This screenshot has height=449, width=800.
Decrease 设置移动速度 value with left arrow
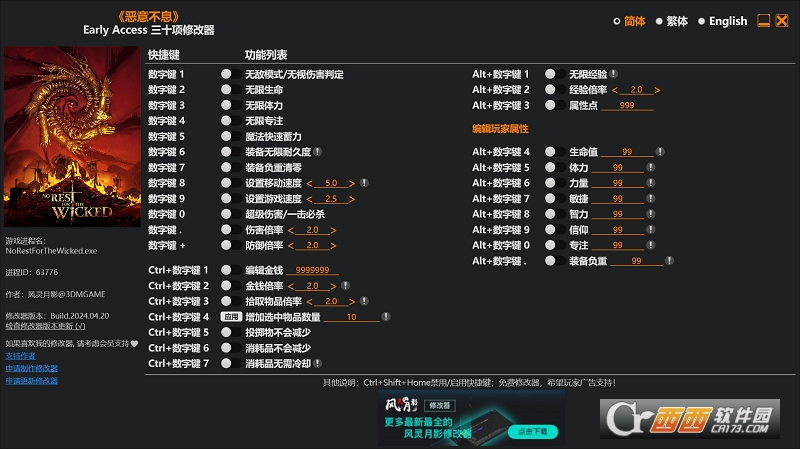[x=309, y=183]
